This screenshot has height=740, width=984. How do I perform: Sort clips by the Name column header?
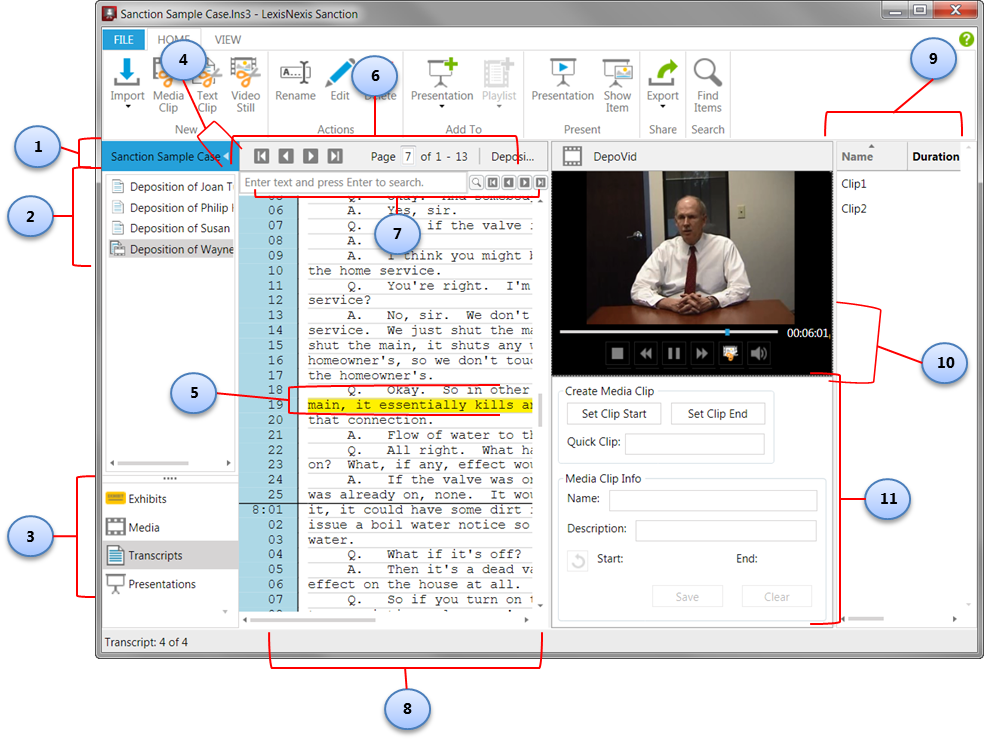[872, 156]
